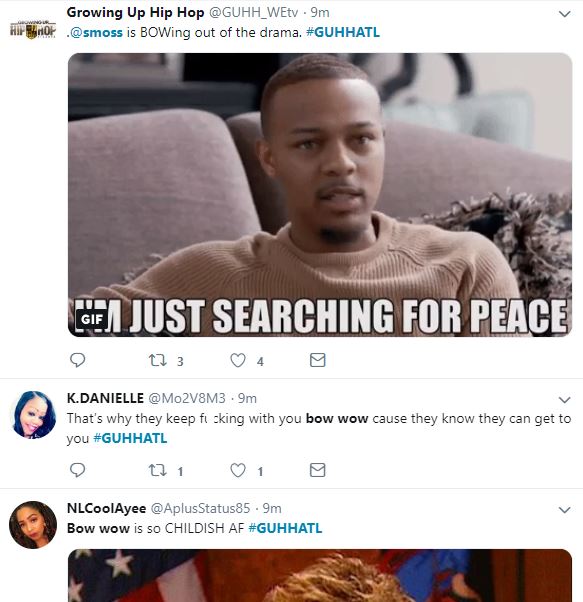Screen dimensions: 583x602
Task: Open the caret menu on NLCoolAyee's tweet
Action: 564,510
